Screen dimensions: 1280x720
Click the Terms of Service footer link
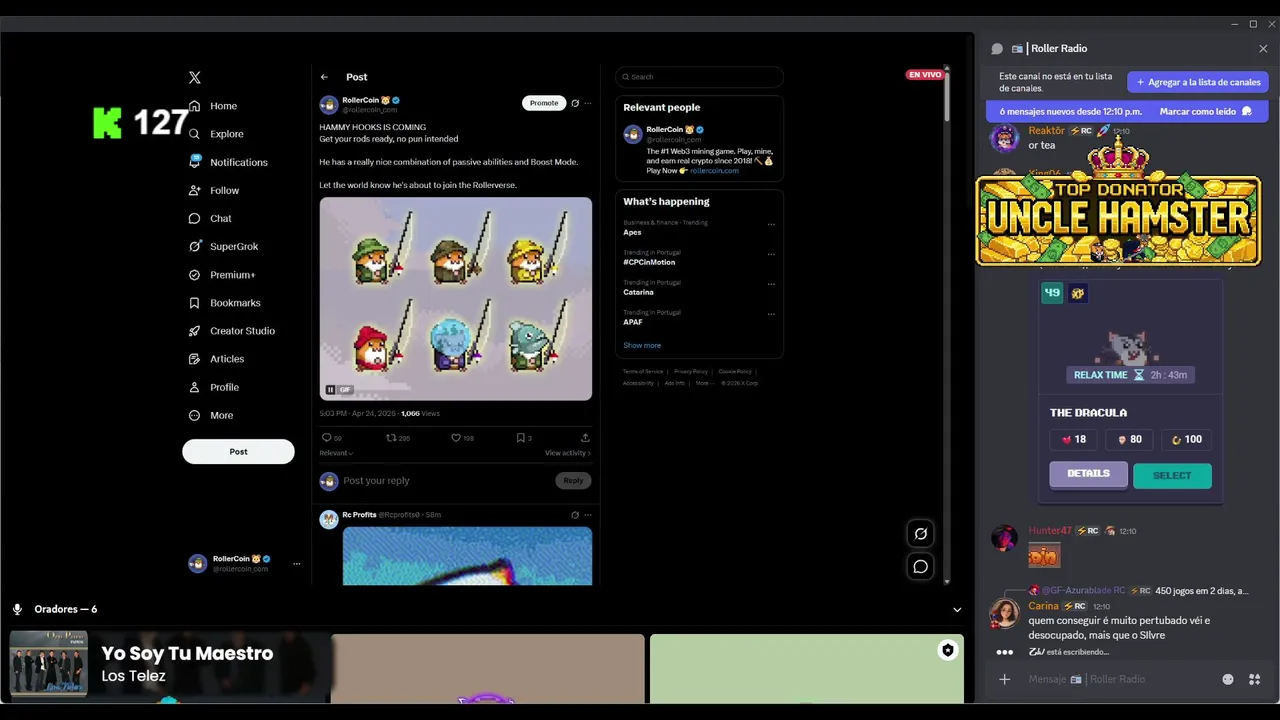(643, 371)
